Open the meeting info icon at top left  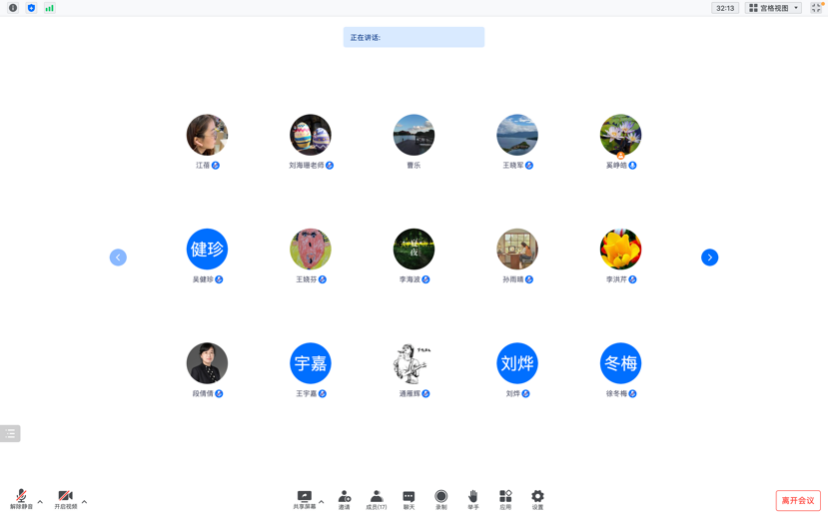[x=13, y=8]
